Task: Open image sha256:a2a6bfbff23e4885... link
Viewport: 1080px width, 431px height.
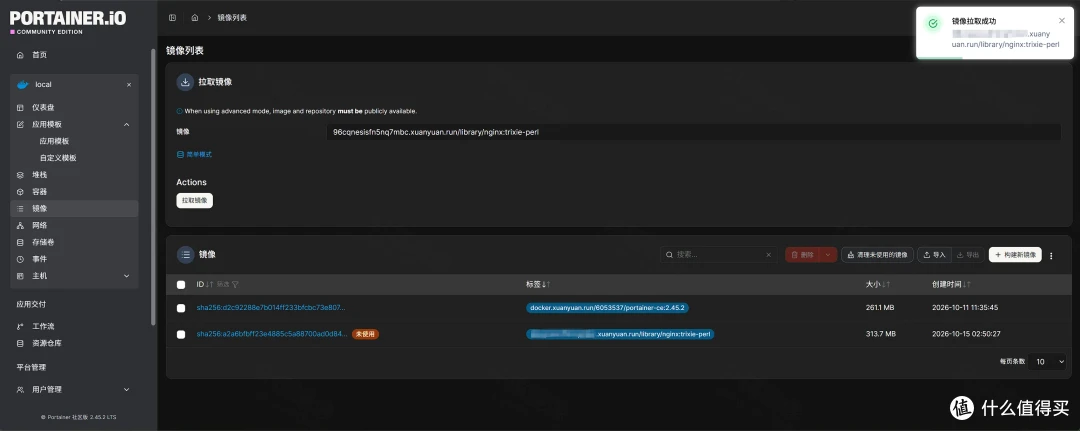Action: click(x=272, y=335)
